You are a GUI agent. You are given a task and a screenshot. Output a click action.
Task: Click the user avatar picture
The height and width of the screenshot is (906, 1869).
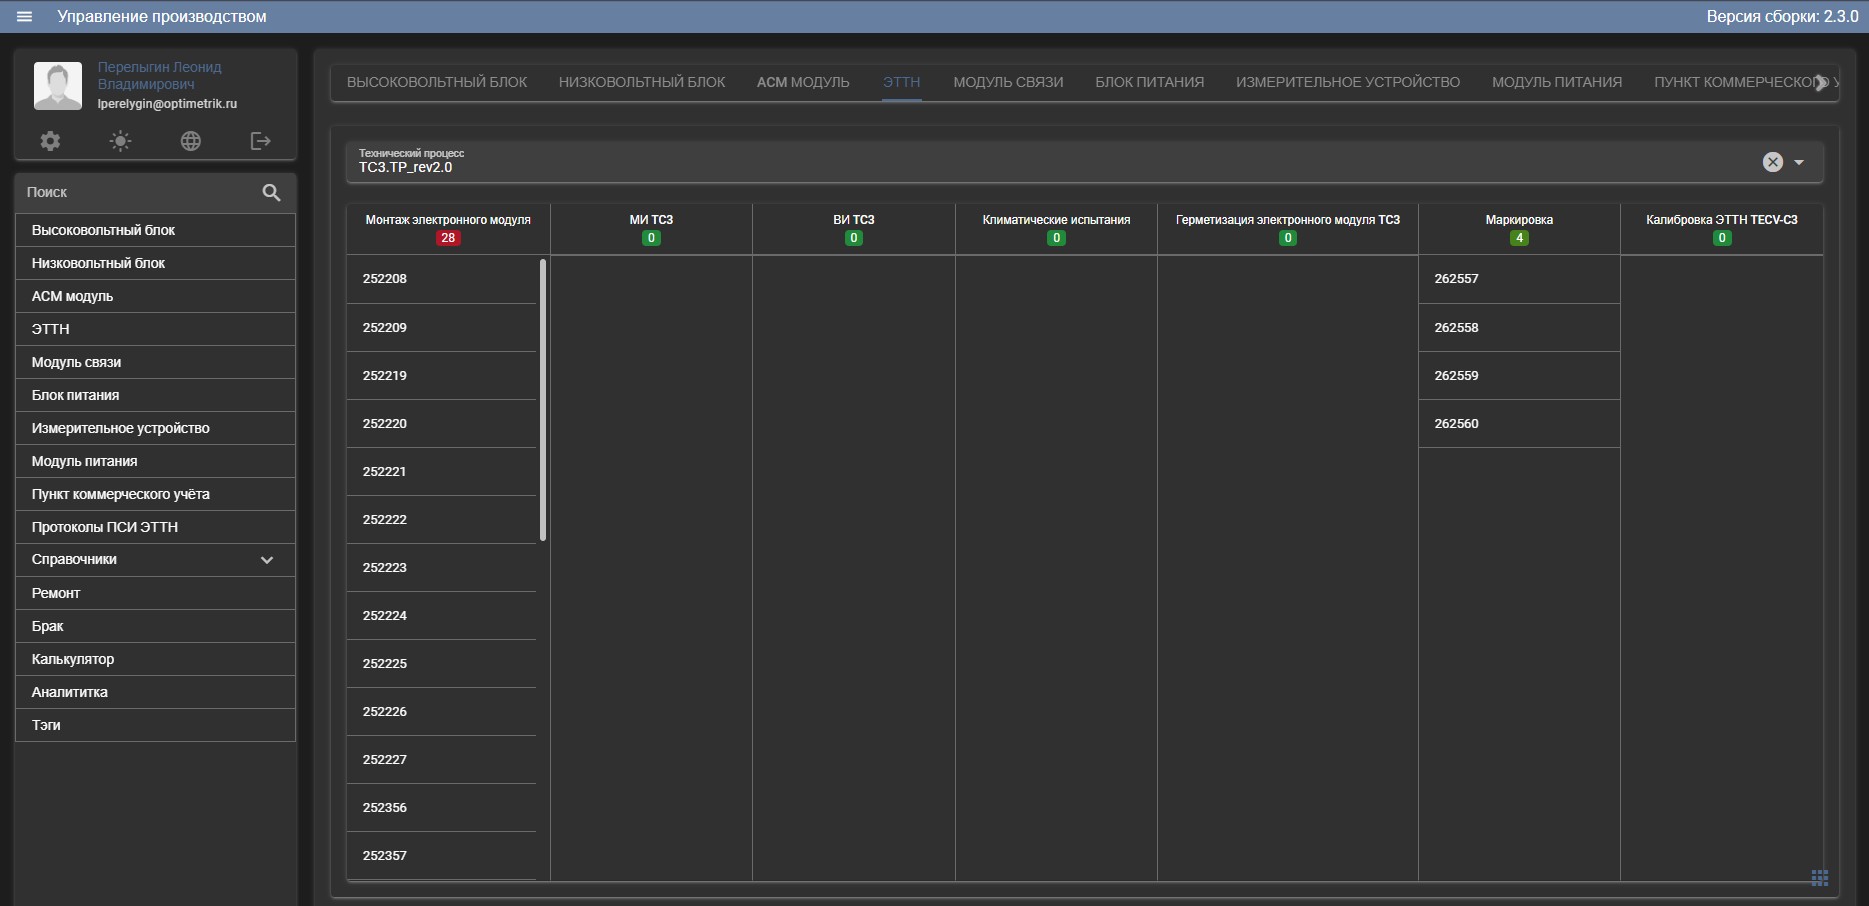pyautogui.click(x=58, y=85)
